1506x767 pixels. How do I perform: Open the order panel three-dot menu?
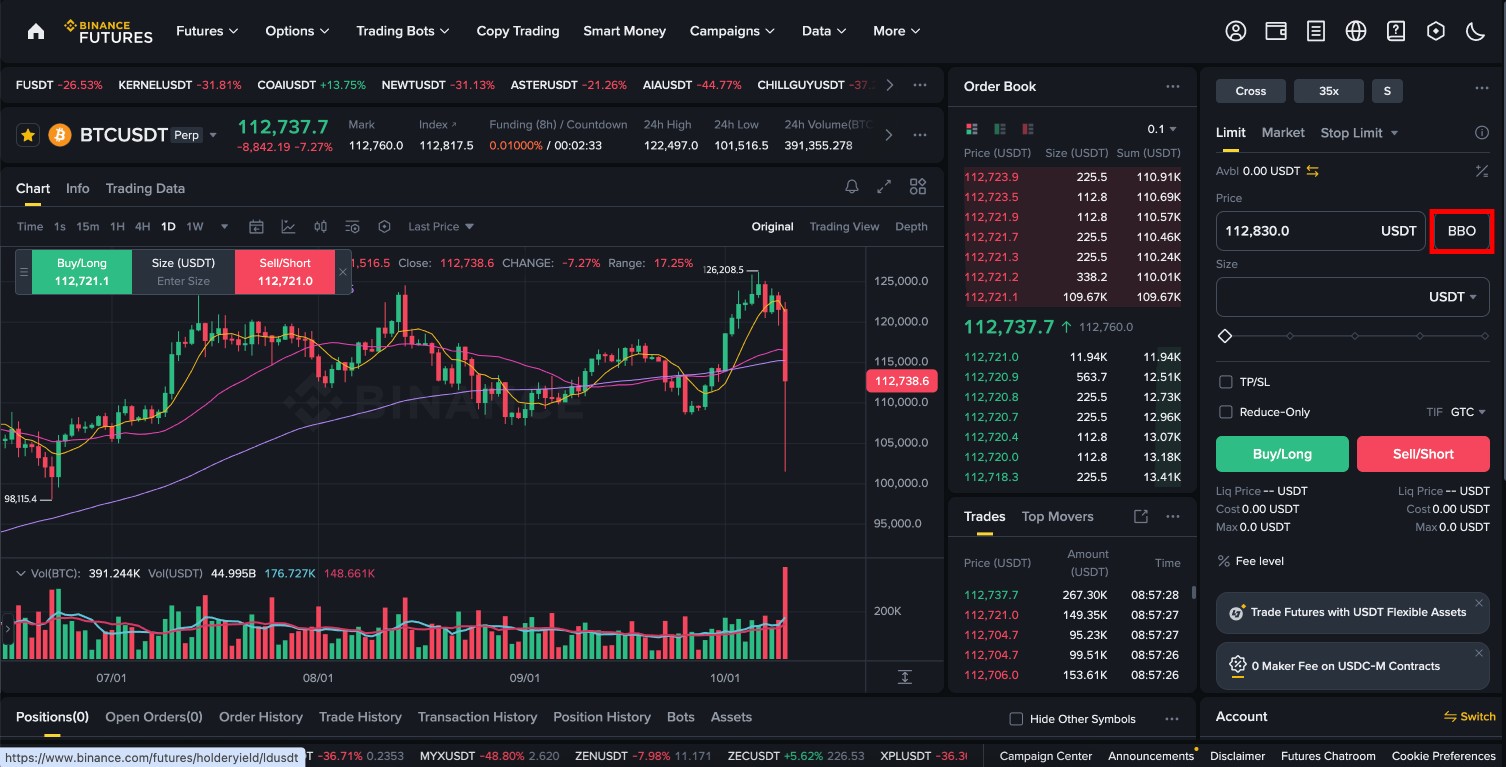coord(1482,89)
